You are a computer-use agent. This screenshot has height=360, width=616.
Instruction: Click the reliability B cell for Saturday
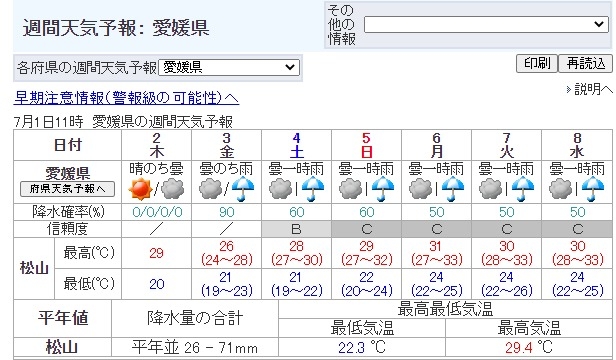297,229
